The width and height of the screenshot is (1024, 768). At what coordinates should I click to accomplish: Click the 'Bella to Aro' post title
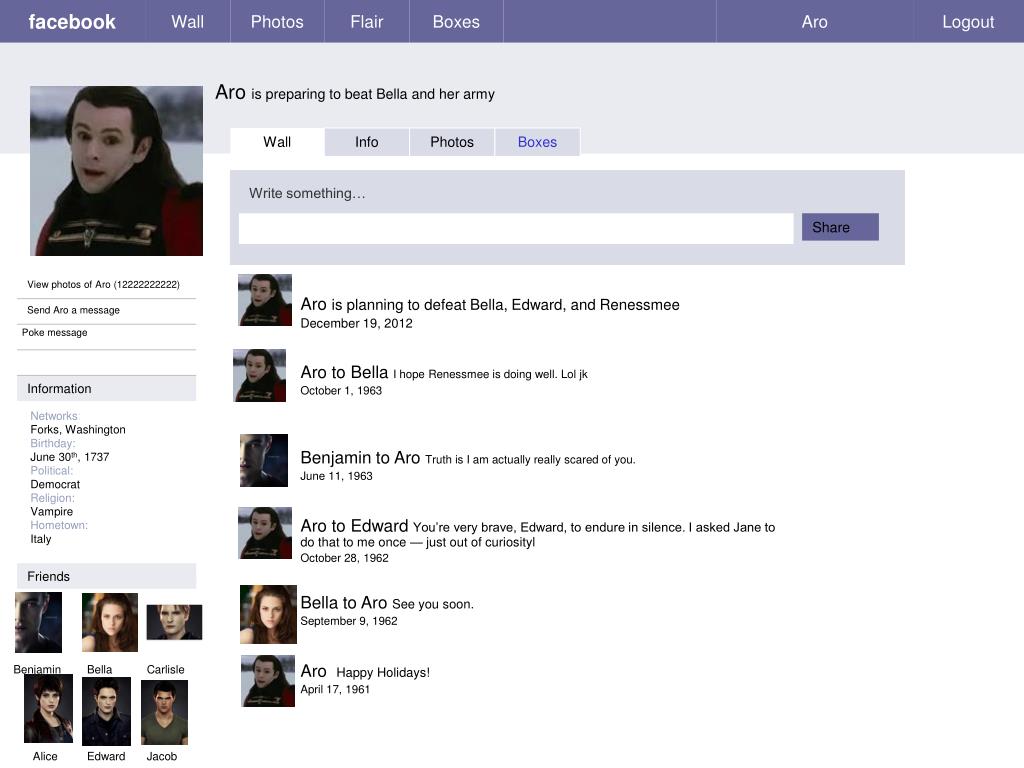pyautogui.click(x=344, y=603)
